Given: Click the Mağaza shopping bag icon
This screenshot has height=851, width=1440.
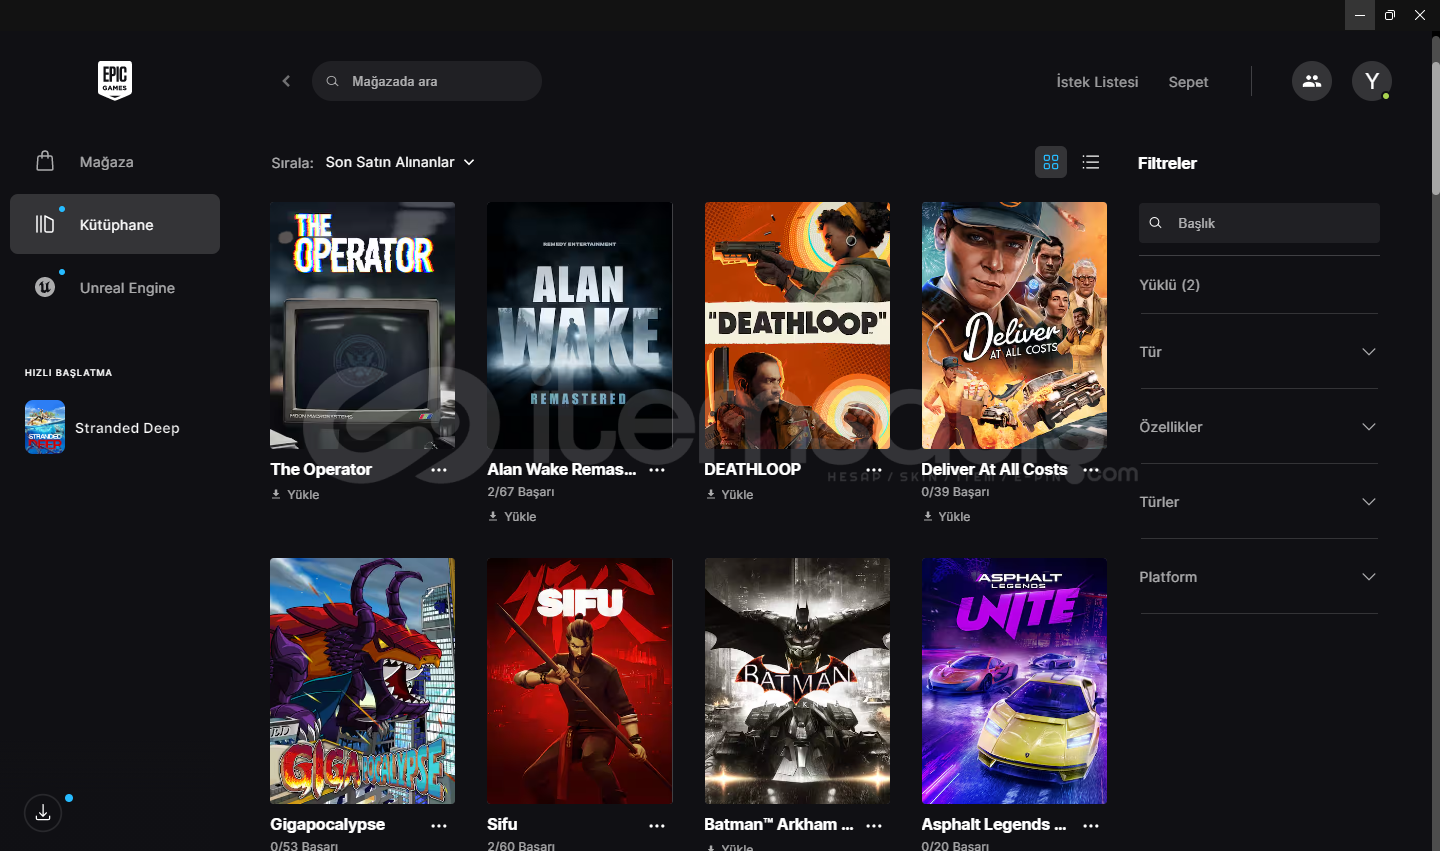Looking at the screenshot, I should pyautogui.click(x=45, y=161).
